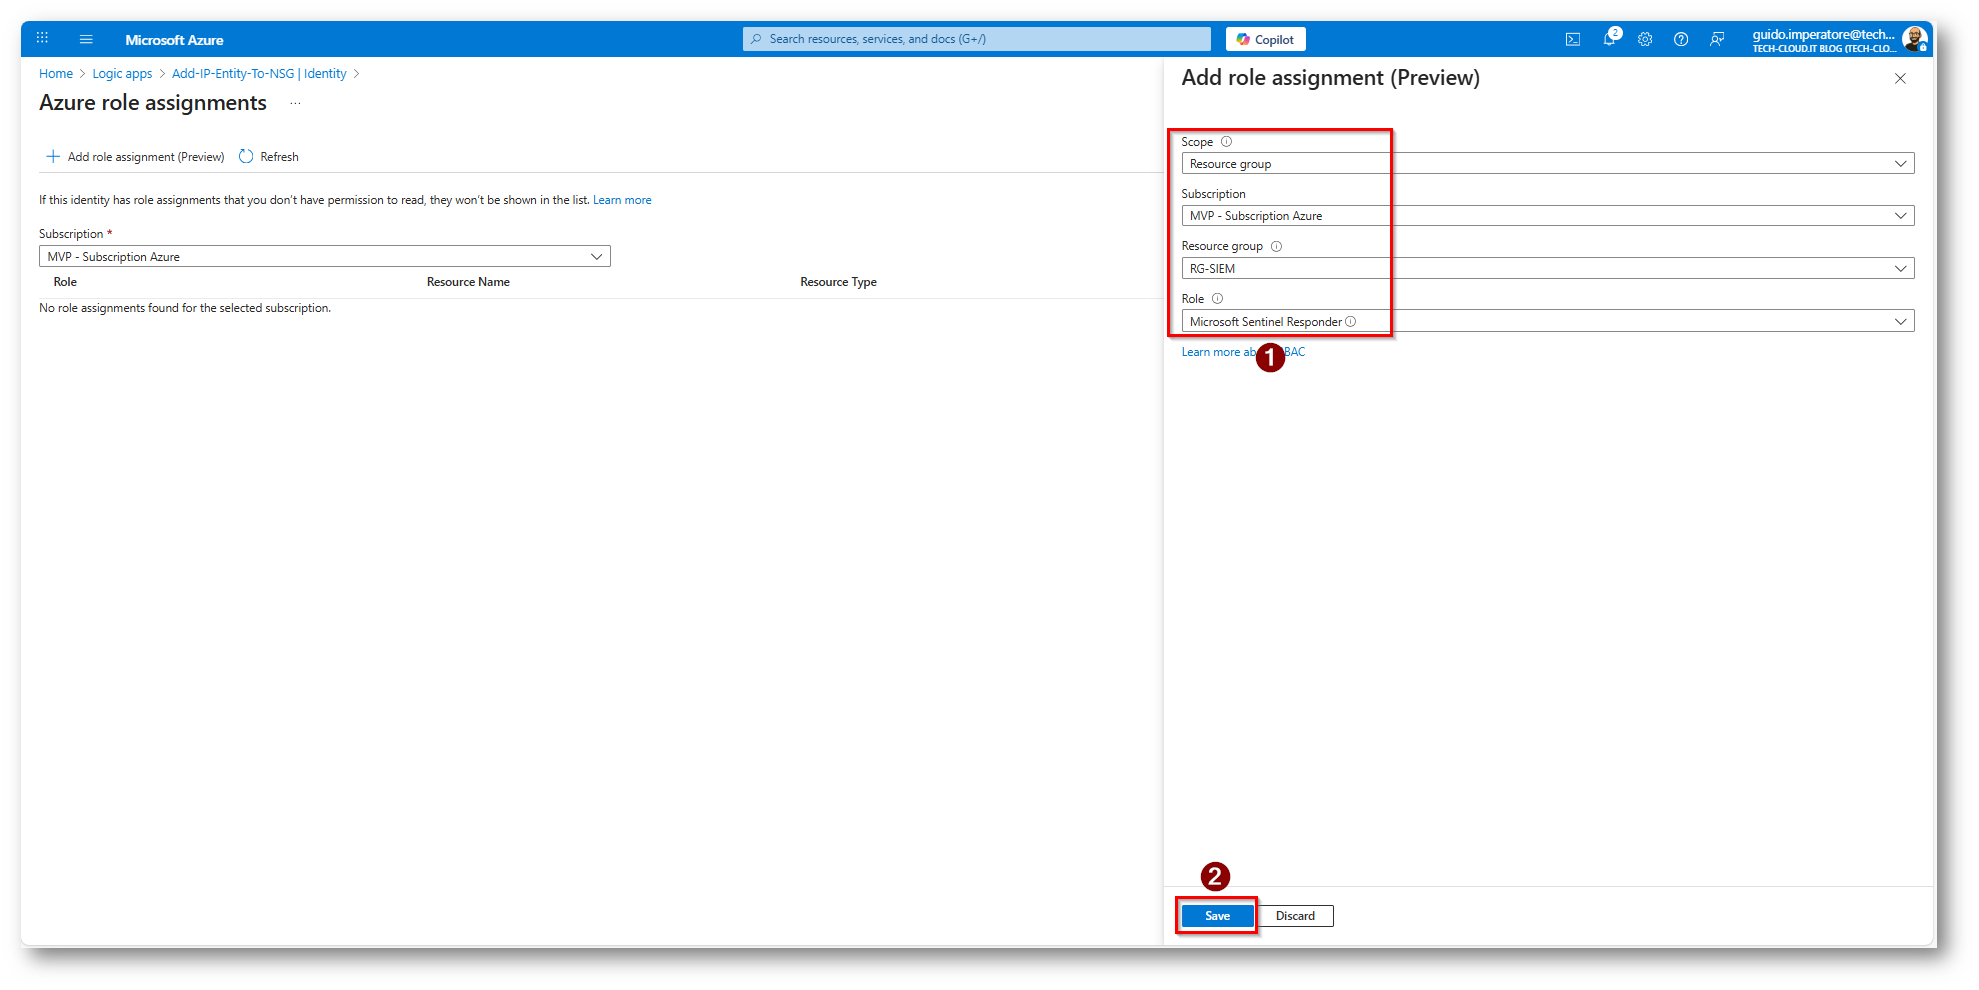
Task: Click the search resources box
Action: pos(977,39)
